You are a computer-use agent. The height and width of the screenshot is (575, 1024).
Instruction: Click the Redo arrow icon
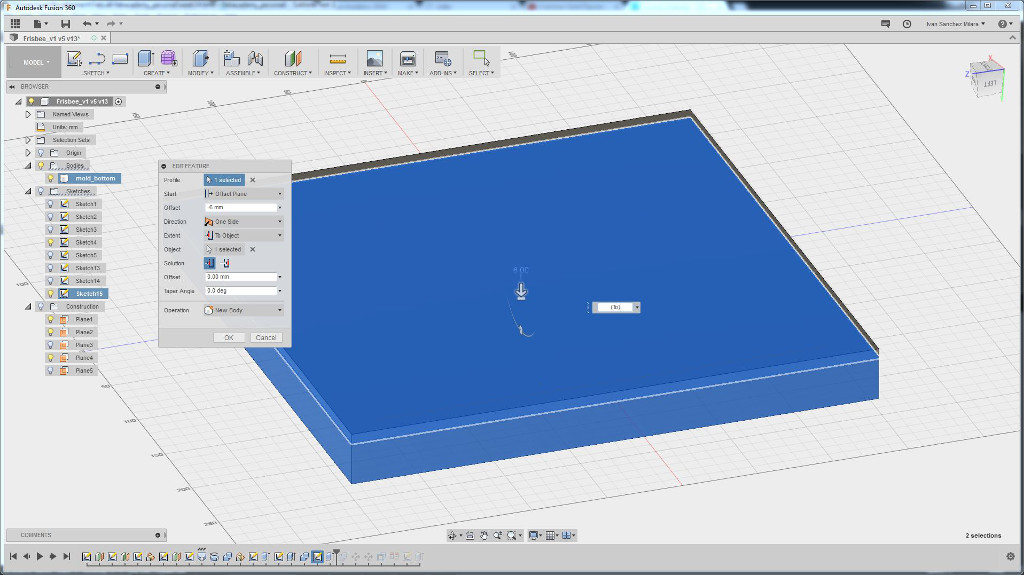tap(111, 24)
